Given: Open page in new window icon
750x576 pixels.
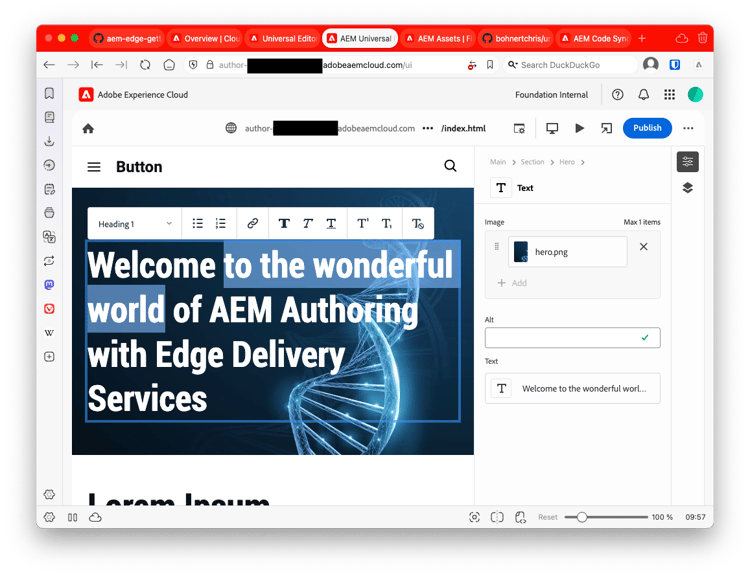Looking at the screenshot, I should [607, 128].
